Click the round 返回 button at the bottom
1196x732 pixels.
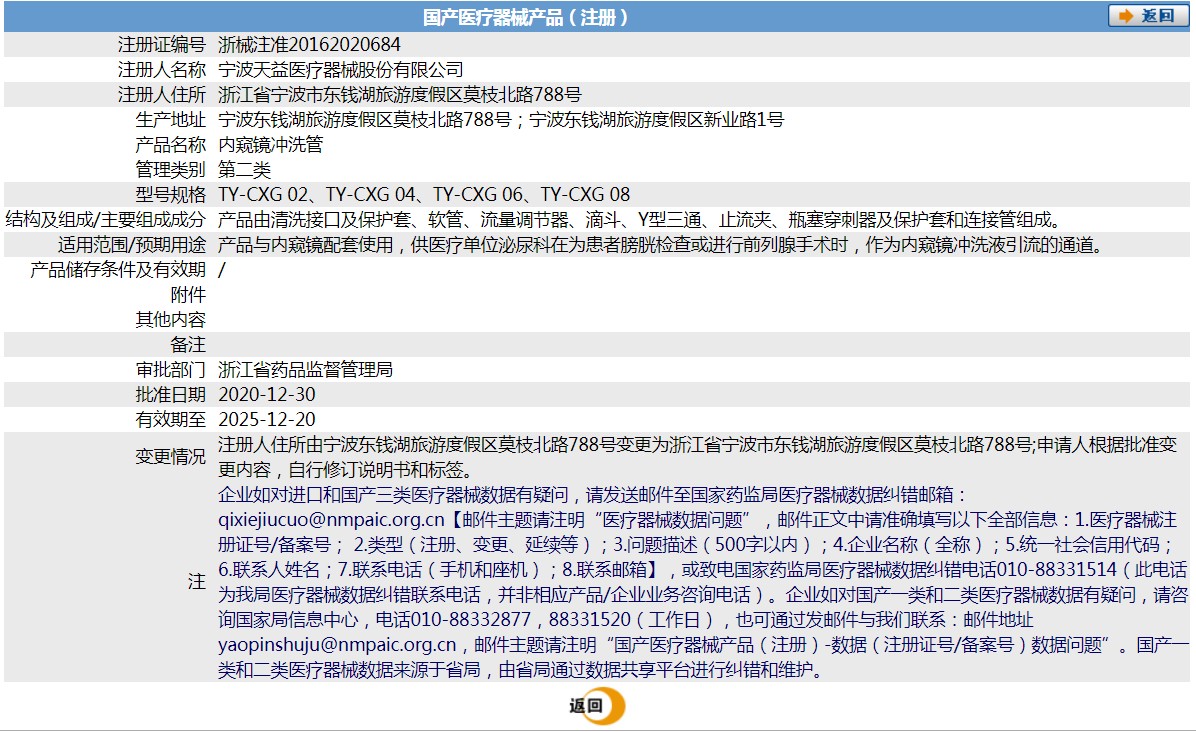click(x=597, y=706)
